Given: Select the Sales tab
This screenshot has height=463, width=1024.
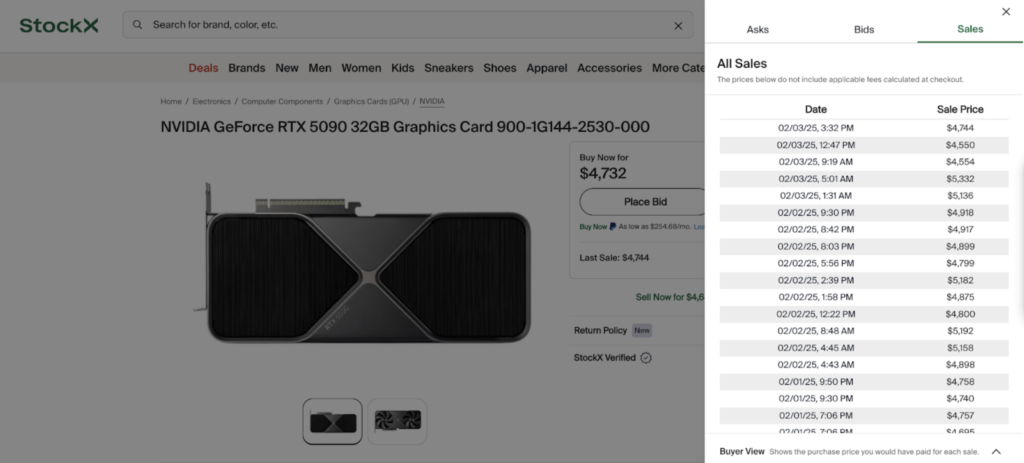Looking at the screenshot, I should [970, 29].
